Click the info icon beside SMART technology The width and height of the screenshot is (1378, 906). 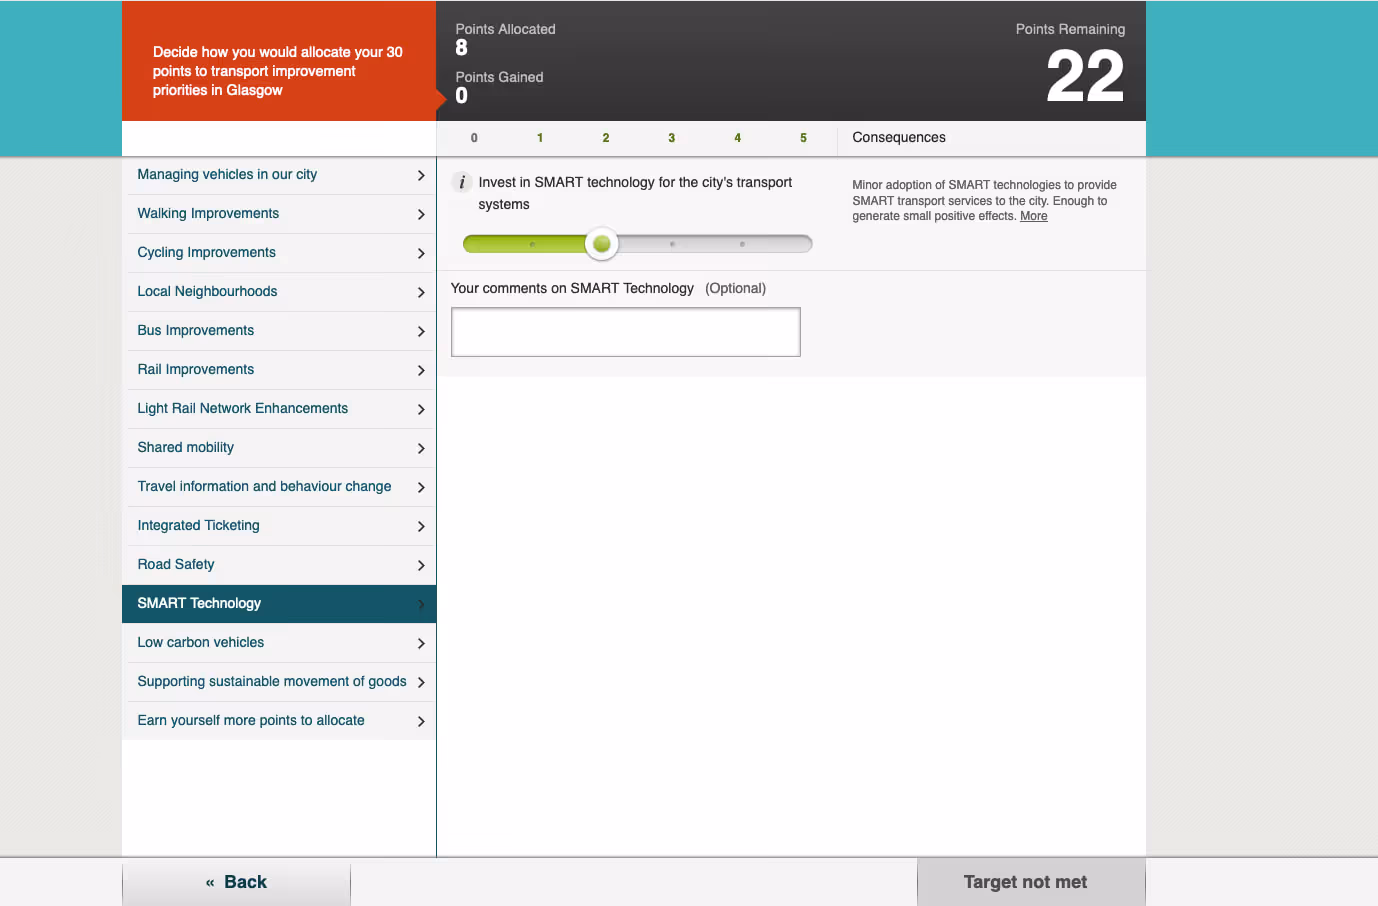click(461, 182)
